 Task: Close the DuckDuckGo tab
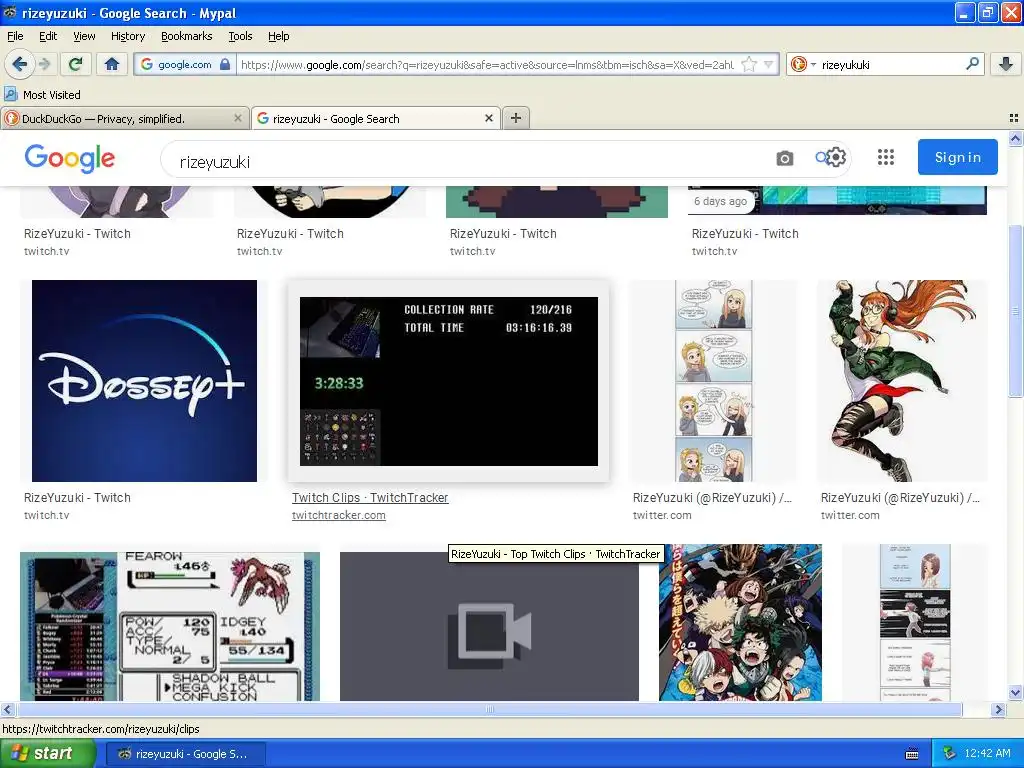[238, 118]
